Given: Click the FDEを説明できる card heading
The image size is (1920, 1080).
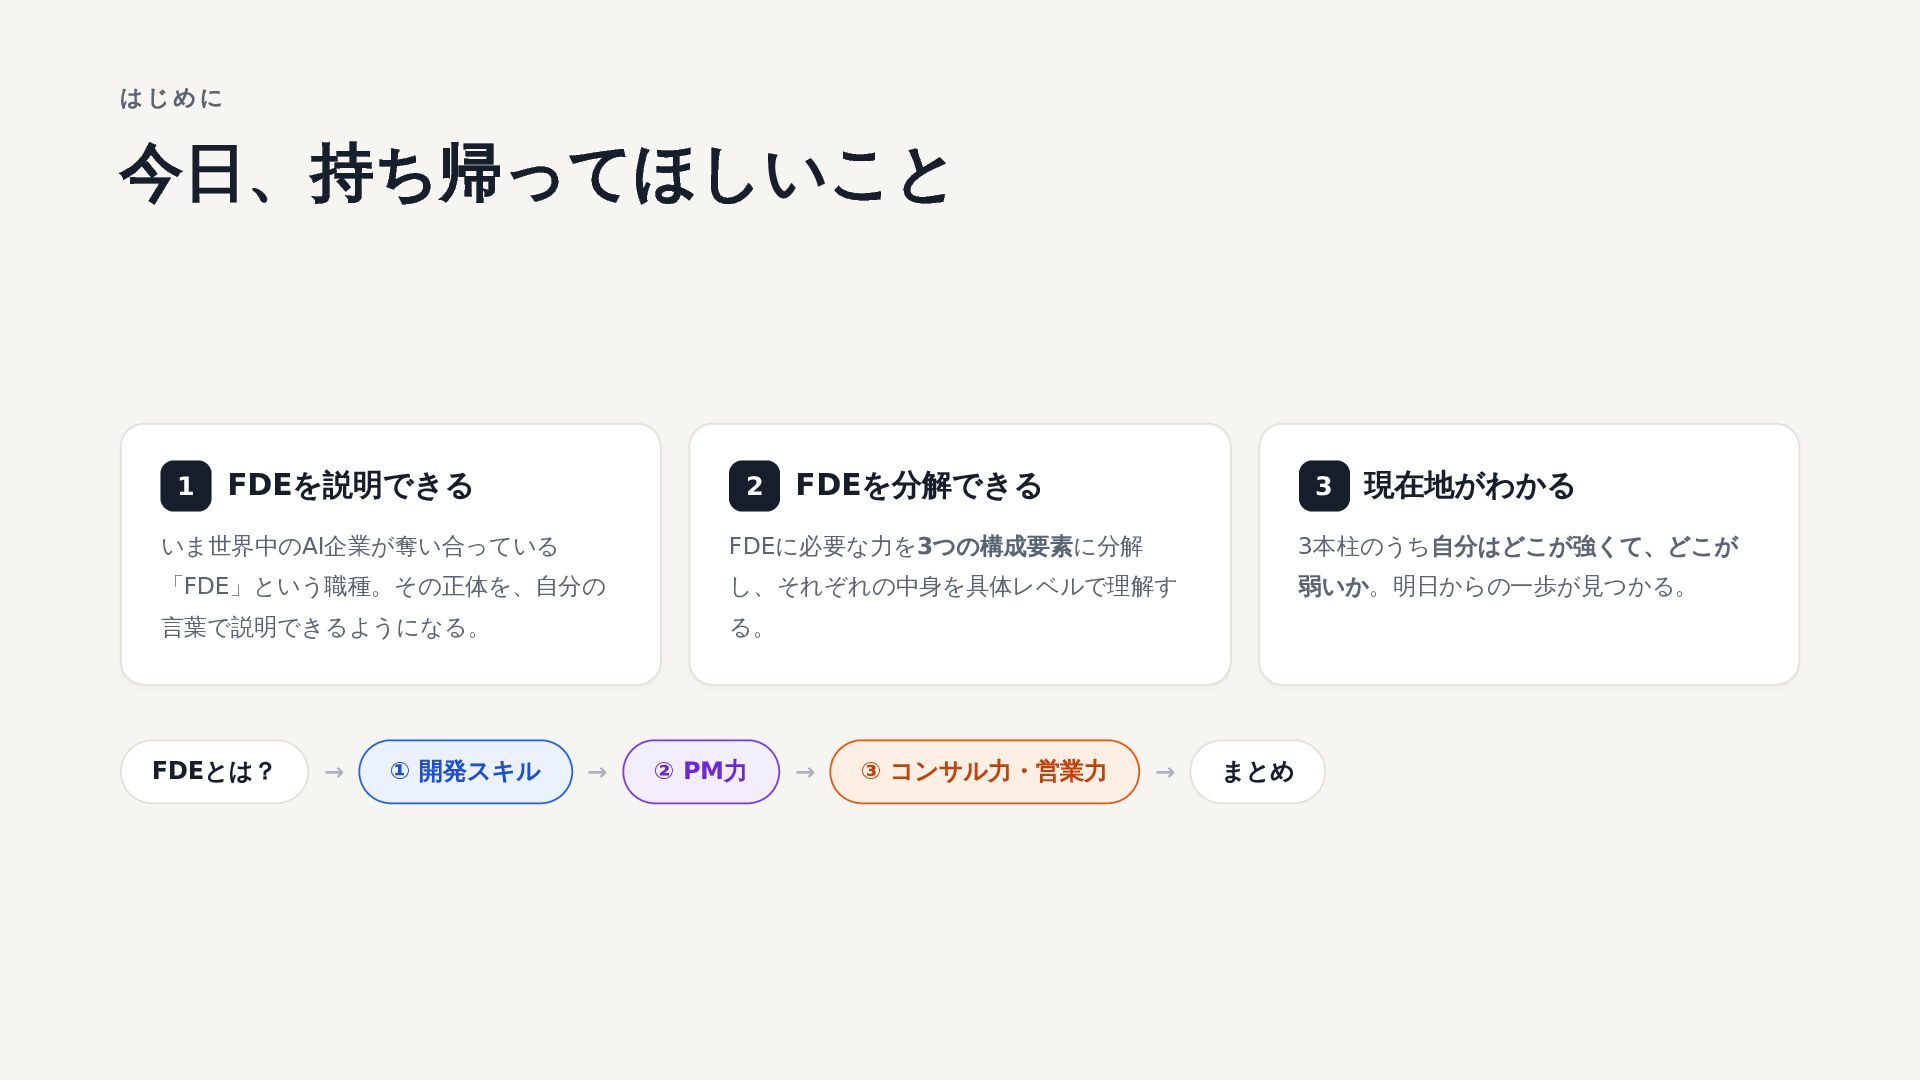Looking at the screenshot, I should tap(350, 486).
